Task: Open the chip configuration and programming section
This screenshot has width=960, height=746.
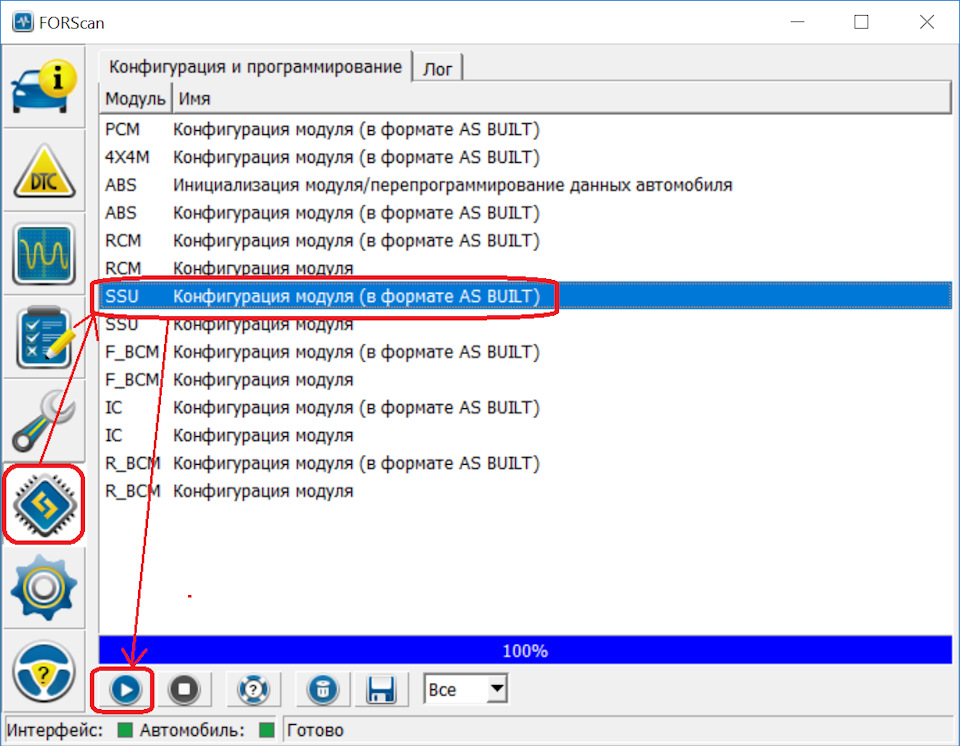Action: tap(43, 505)
